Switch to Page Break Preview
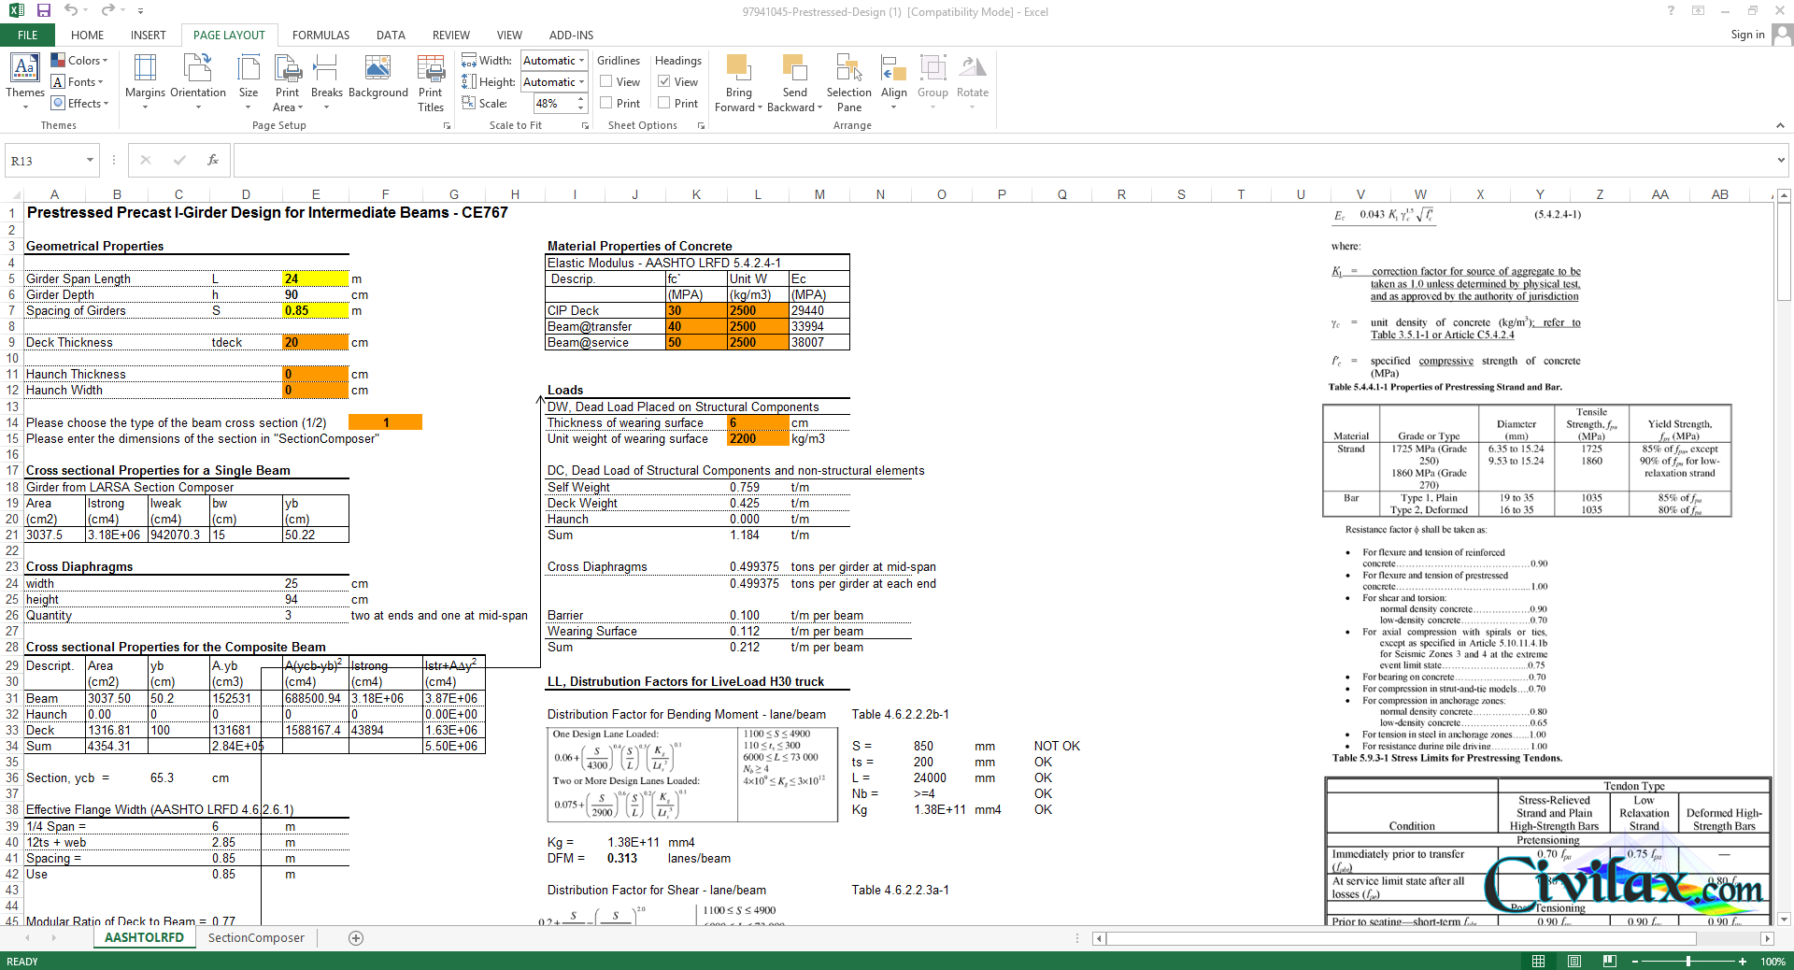 click(x=1609, y=961)
